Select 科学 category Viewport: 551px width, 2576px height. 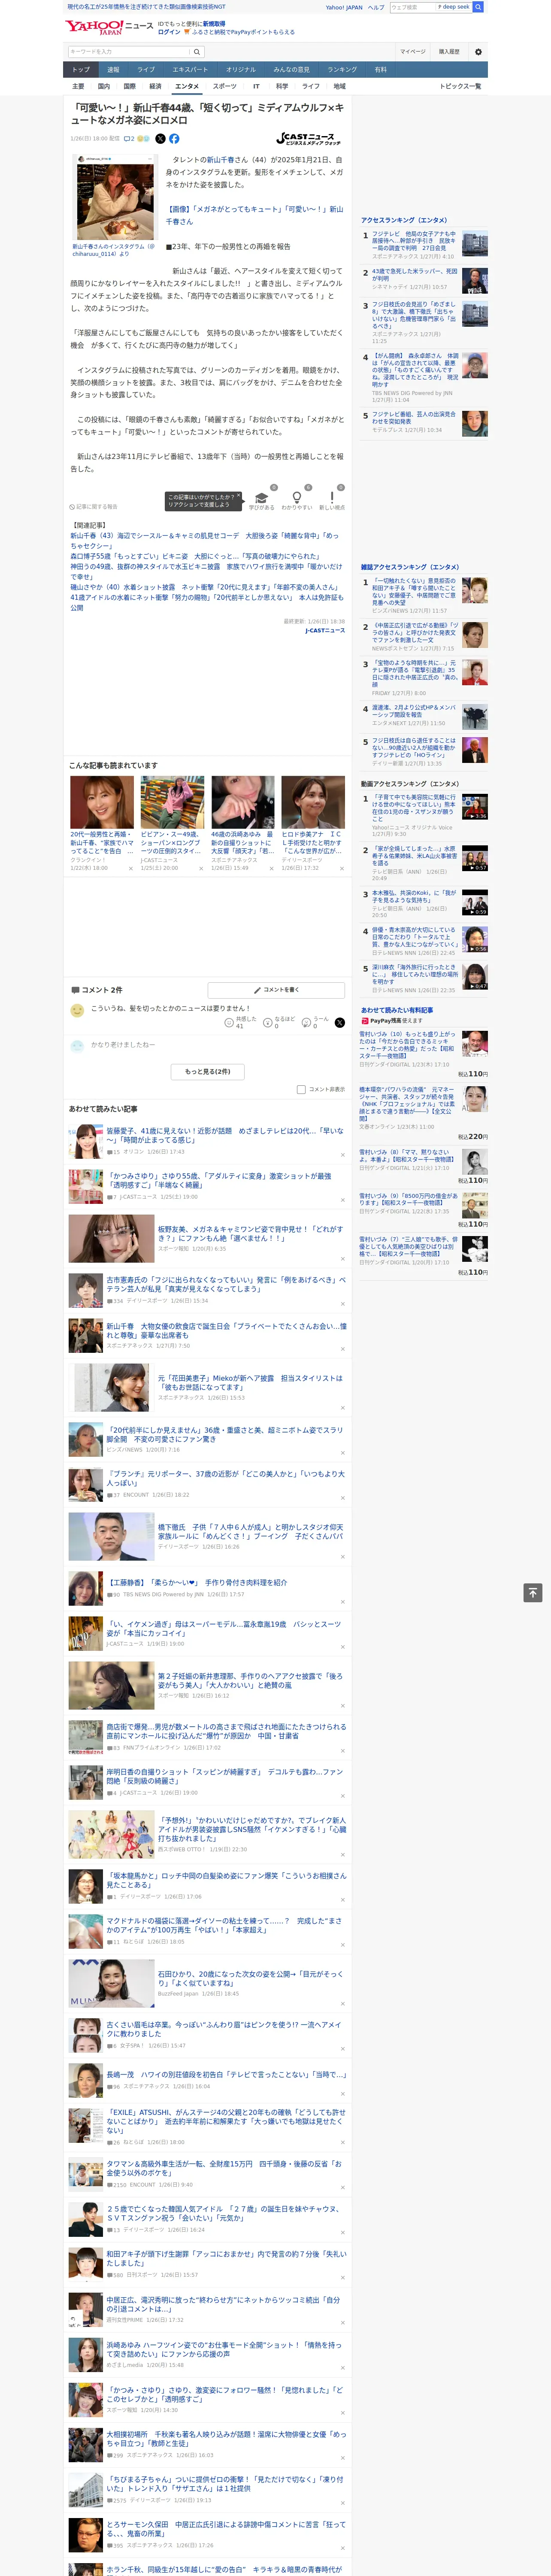point(282,86)
